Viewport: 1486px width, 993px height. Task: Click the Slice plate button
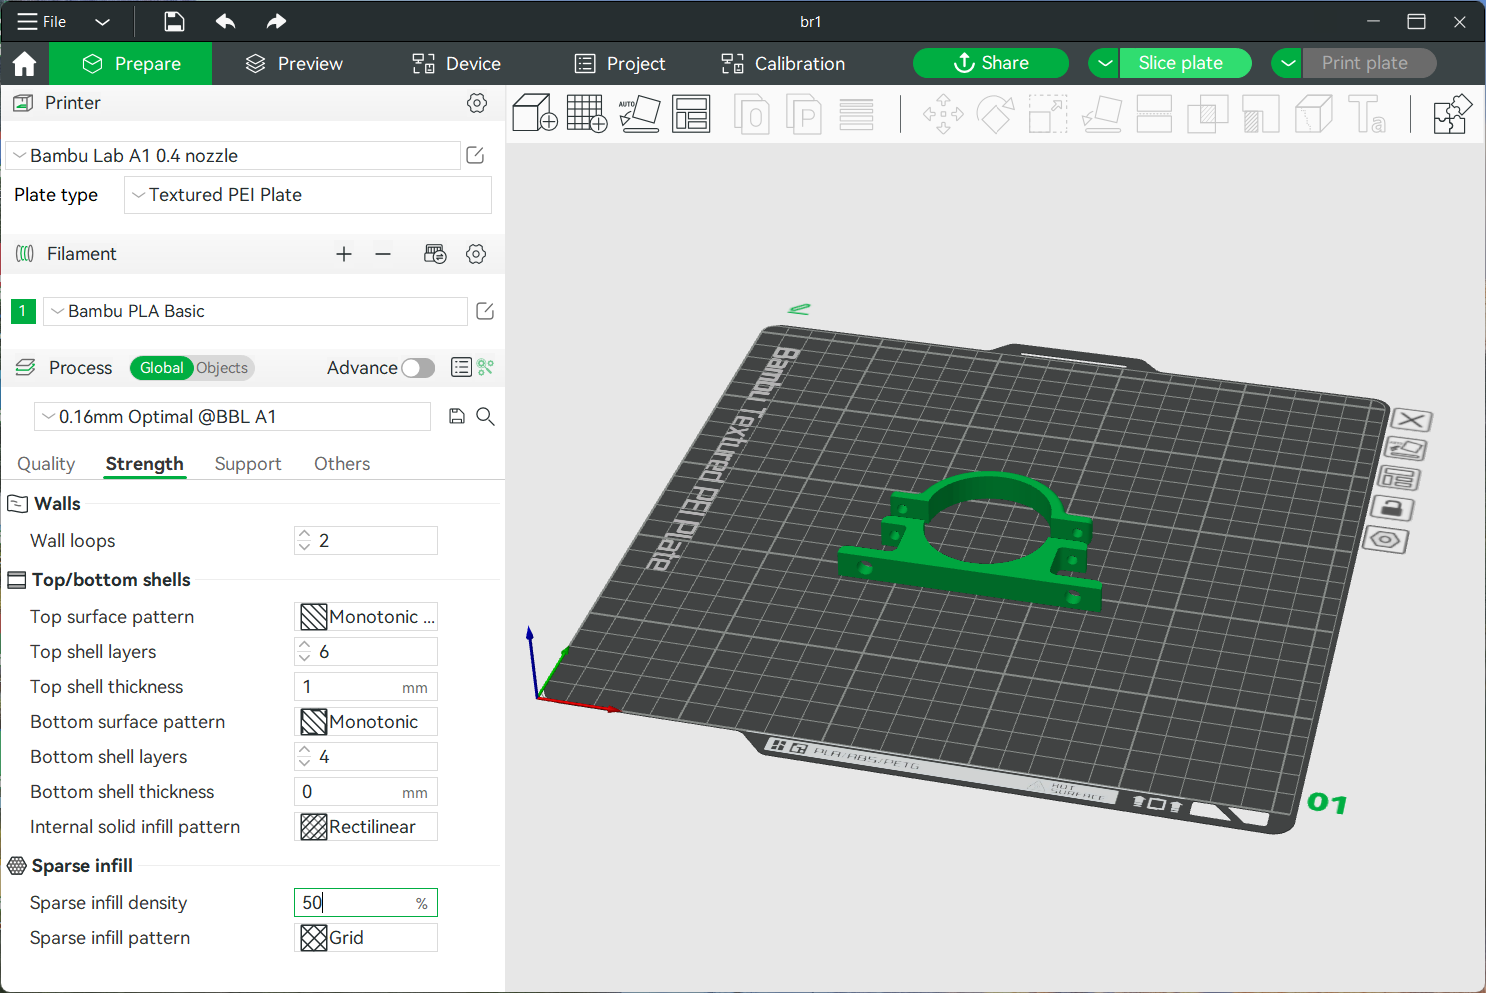tap(1186, 63)
